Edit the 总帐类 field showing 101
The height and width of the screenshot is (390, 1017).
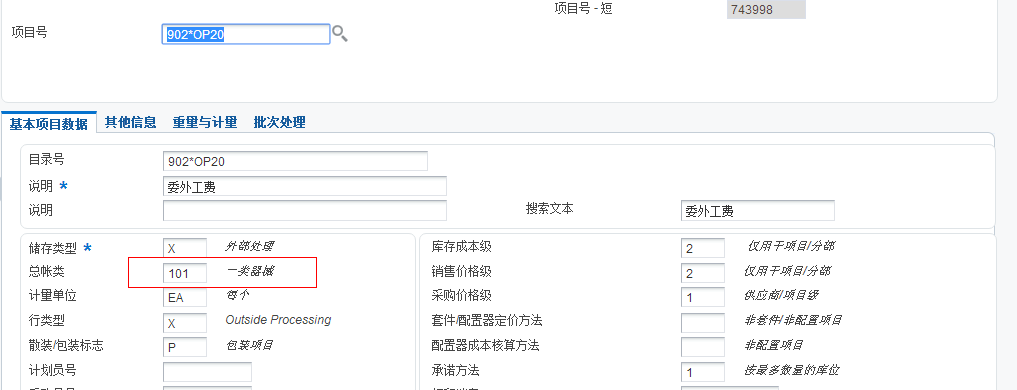(x=185, y=273)
